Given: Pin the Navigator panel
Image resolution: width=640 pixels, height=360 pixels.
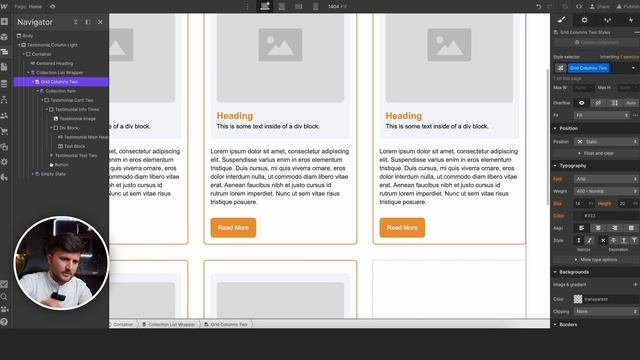Looking at the screenshot, I should click(x=88, y=22).
